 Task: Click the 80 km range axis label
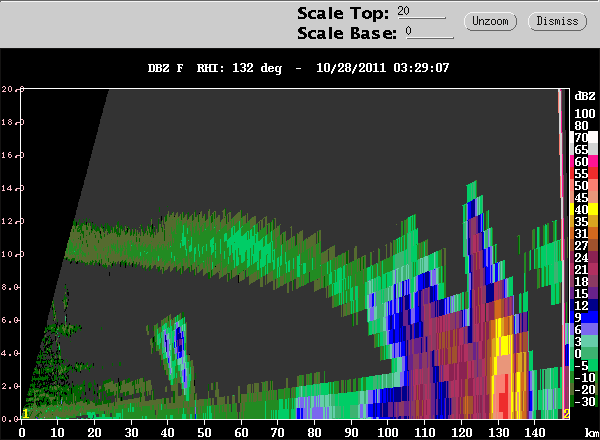(314, 433)
